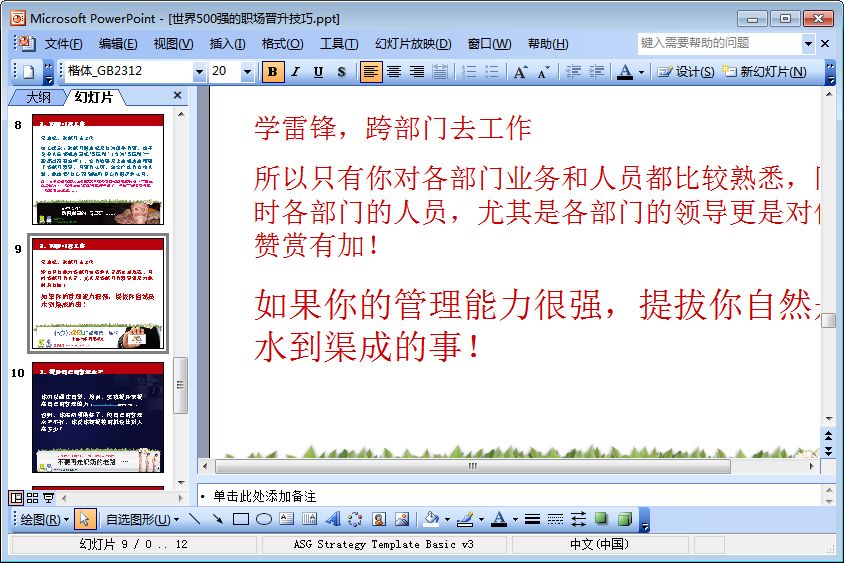Click the help question input box
The width and height of the screenshot is (844, 563).
point(720,43)
